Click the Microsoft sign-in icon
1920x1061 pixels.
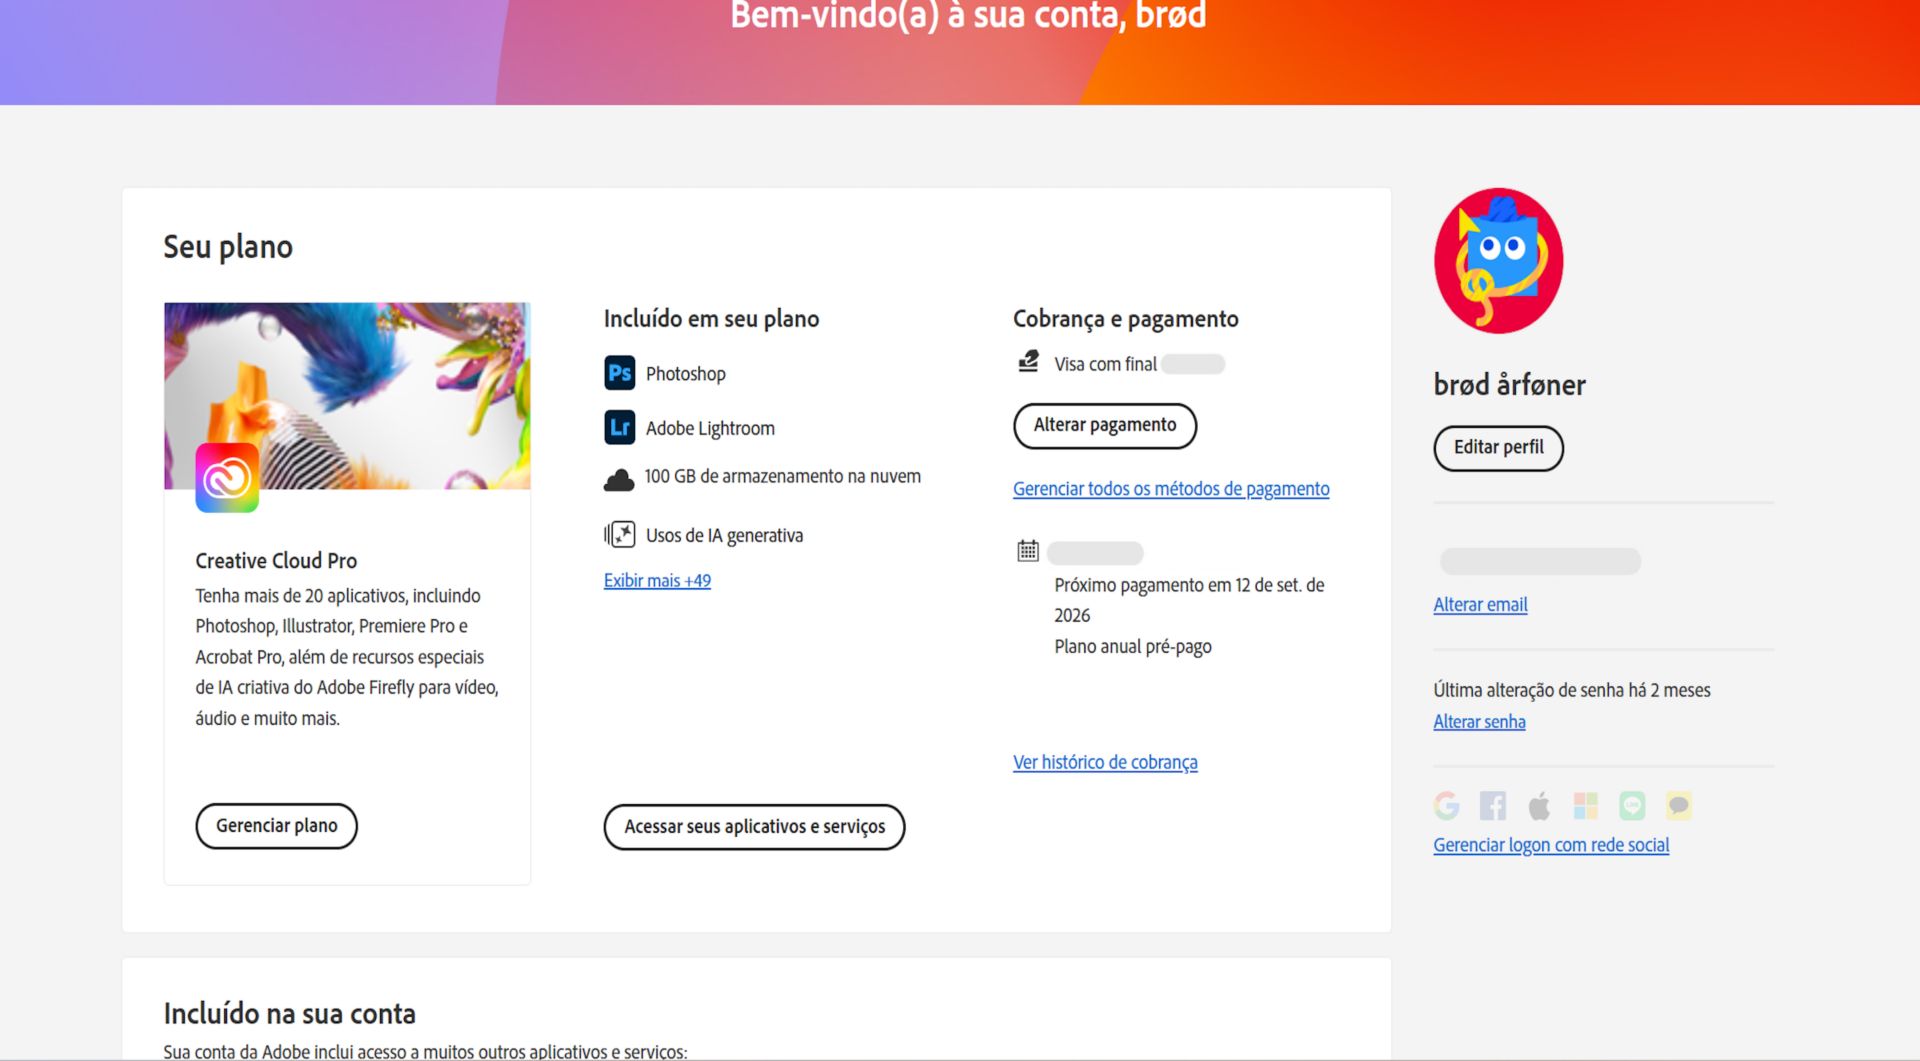point(1585,806)
